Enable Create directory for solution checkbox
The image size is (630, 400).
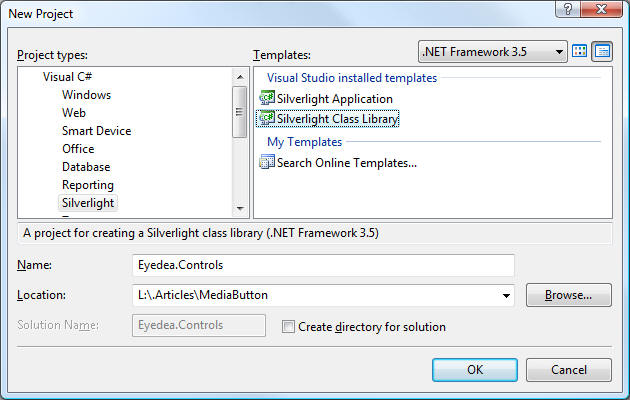(x=288, y=327)
